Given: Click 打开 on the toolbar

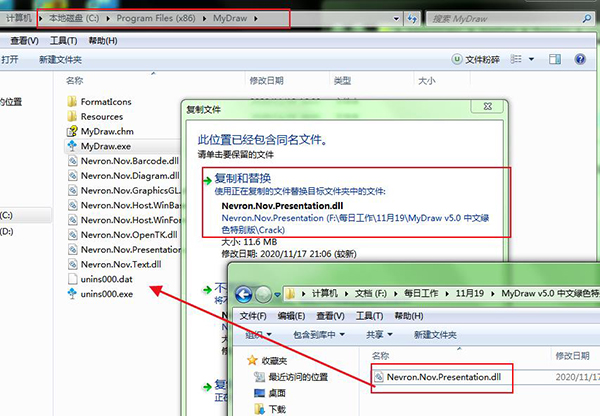Looking at the screenshot, I should [10, 59].
